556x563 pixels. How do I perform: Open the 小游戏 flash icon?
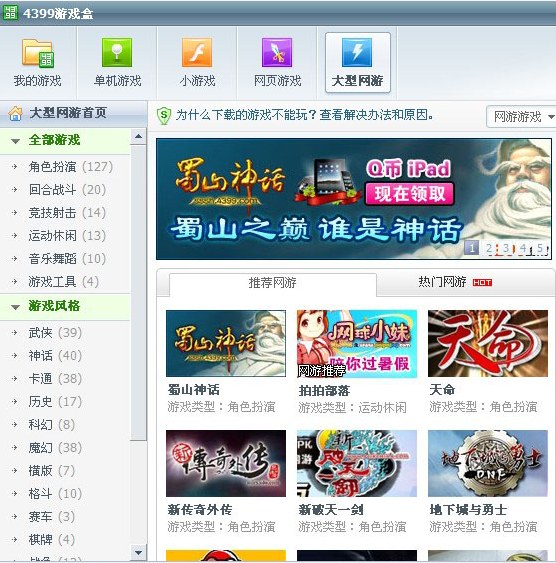pyautogui.click(x=197, y=53)
